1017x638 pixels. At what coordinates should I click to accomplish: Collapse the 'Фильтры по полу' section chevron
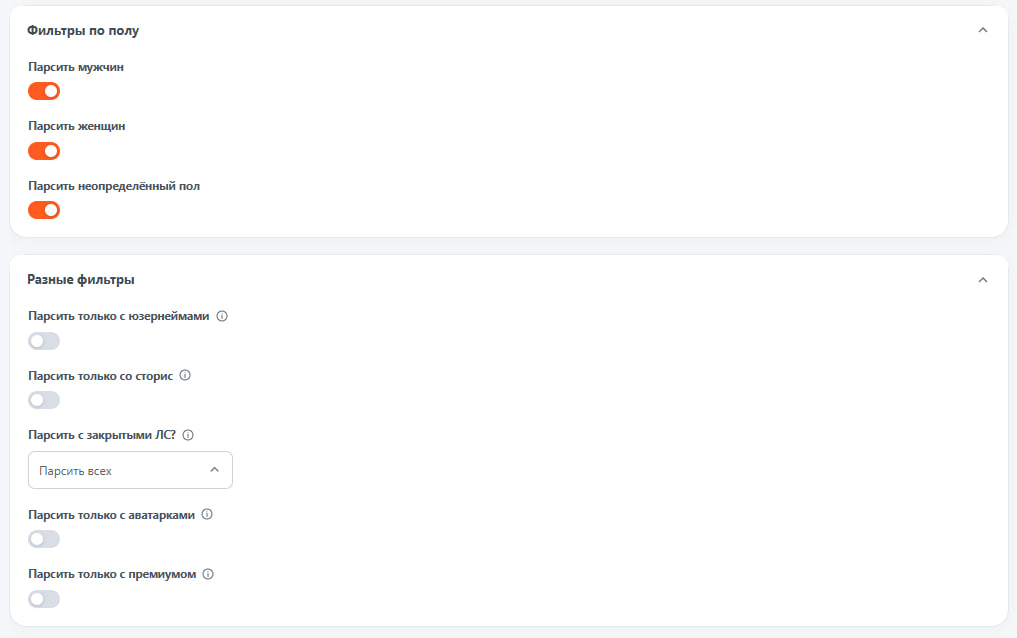[x=983, y=30]
